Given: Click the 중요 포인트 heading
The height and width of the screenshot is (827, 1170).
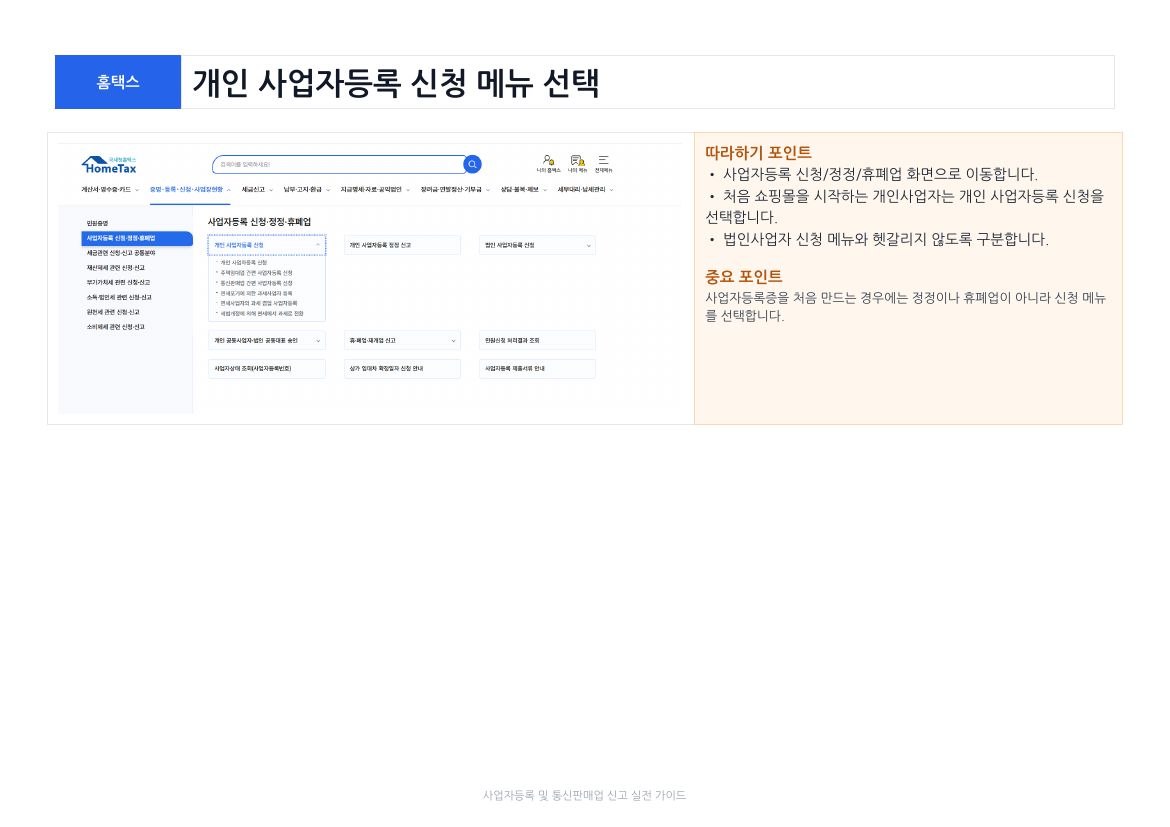Looking at the screenshot, I should point(743,277).
